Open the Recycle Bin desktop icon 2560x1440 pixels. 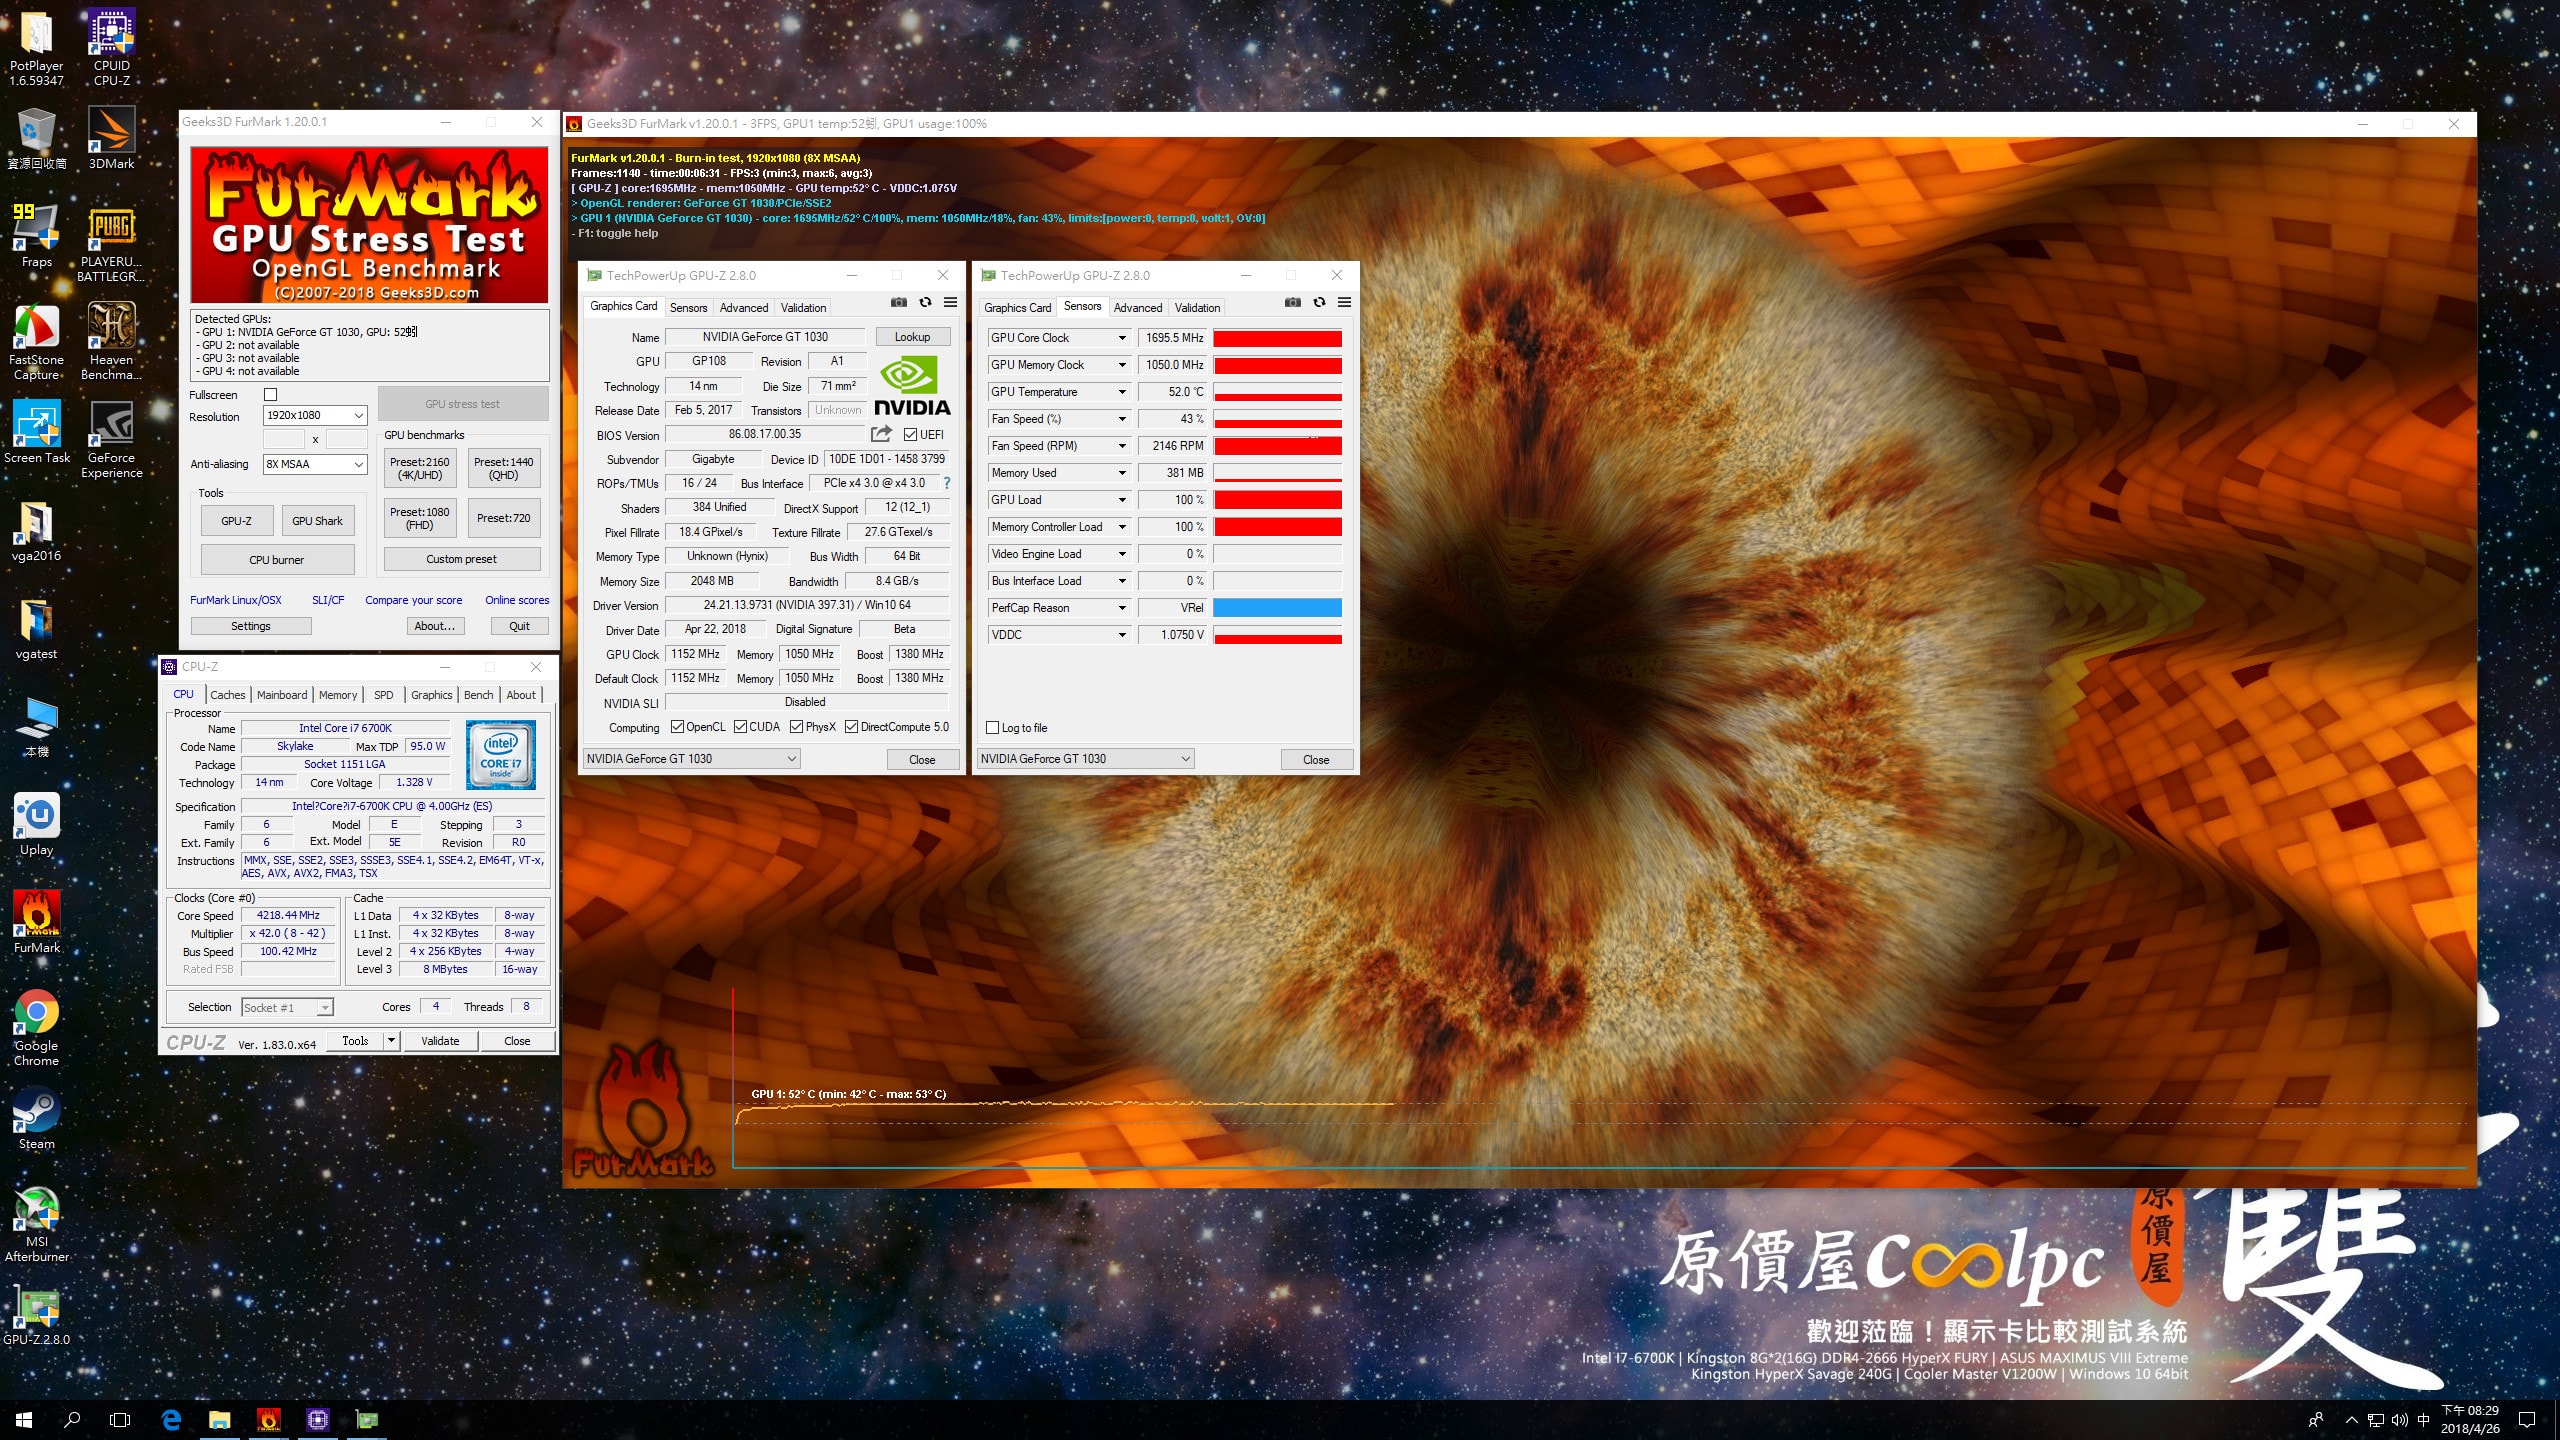pyautogui.click(x=36, y=139)
